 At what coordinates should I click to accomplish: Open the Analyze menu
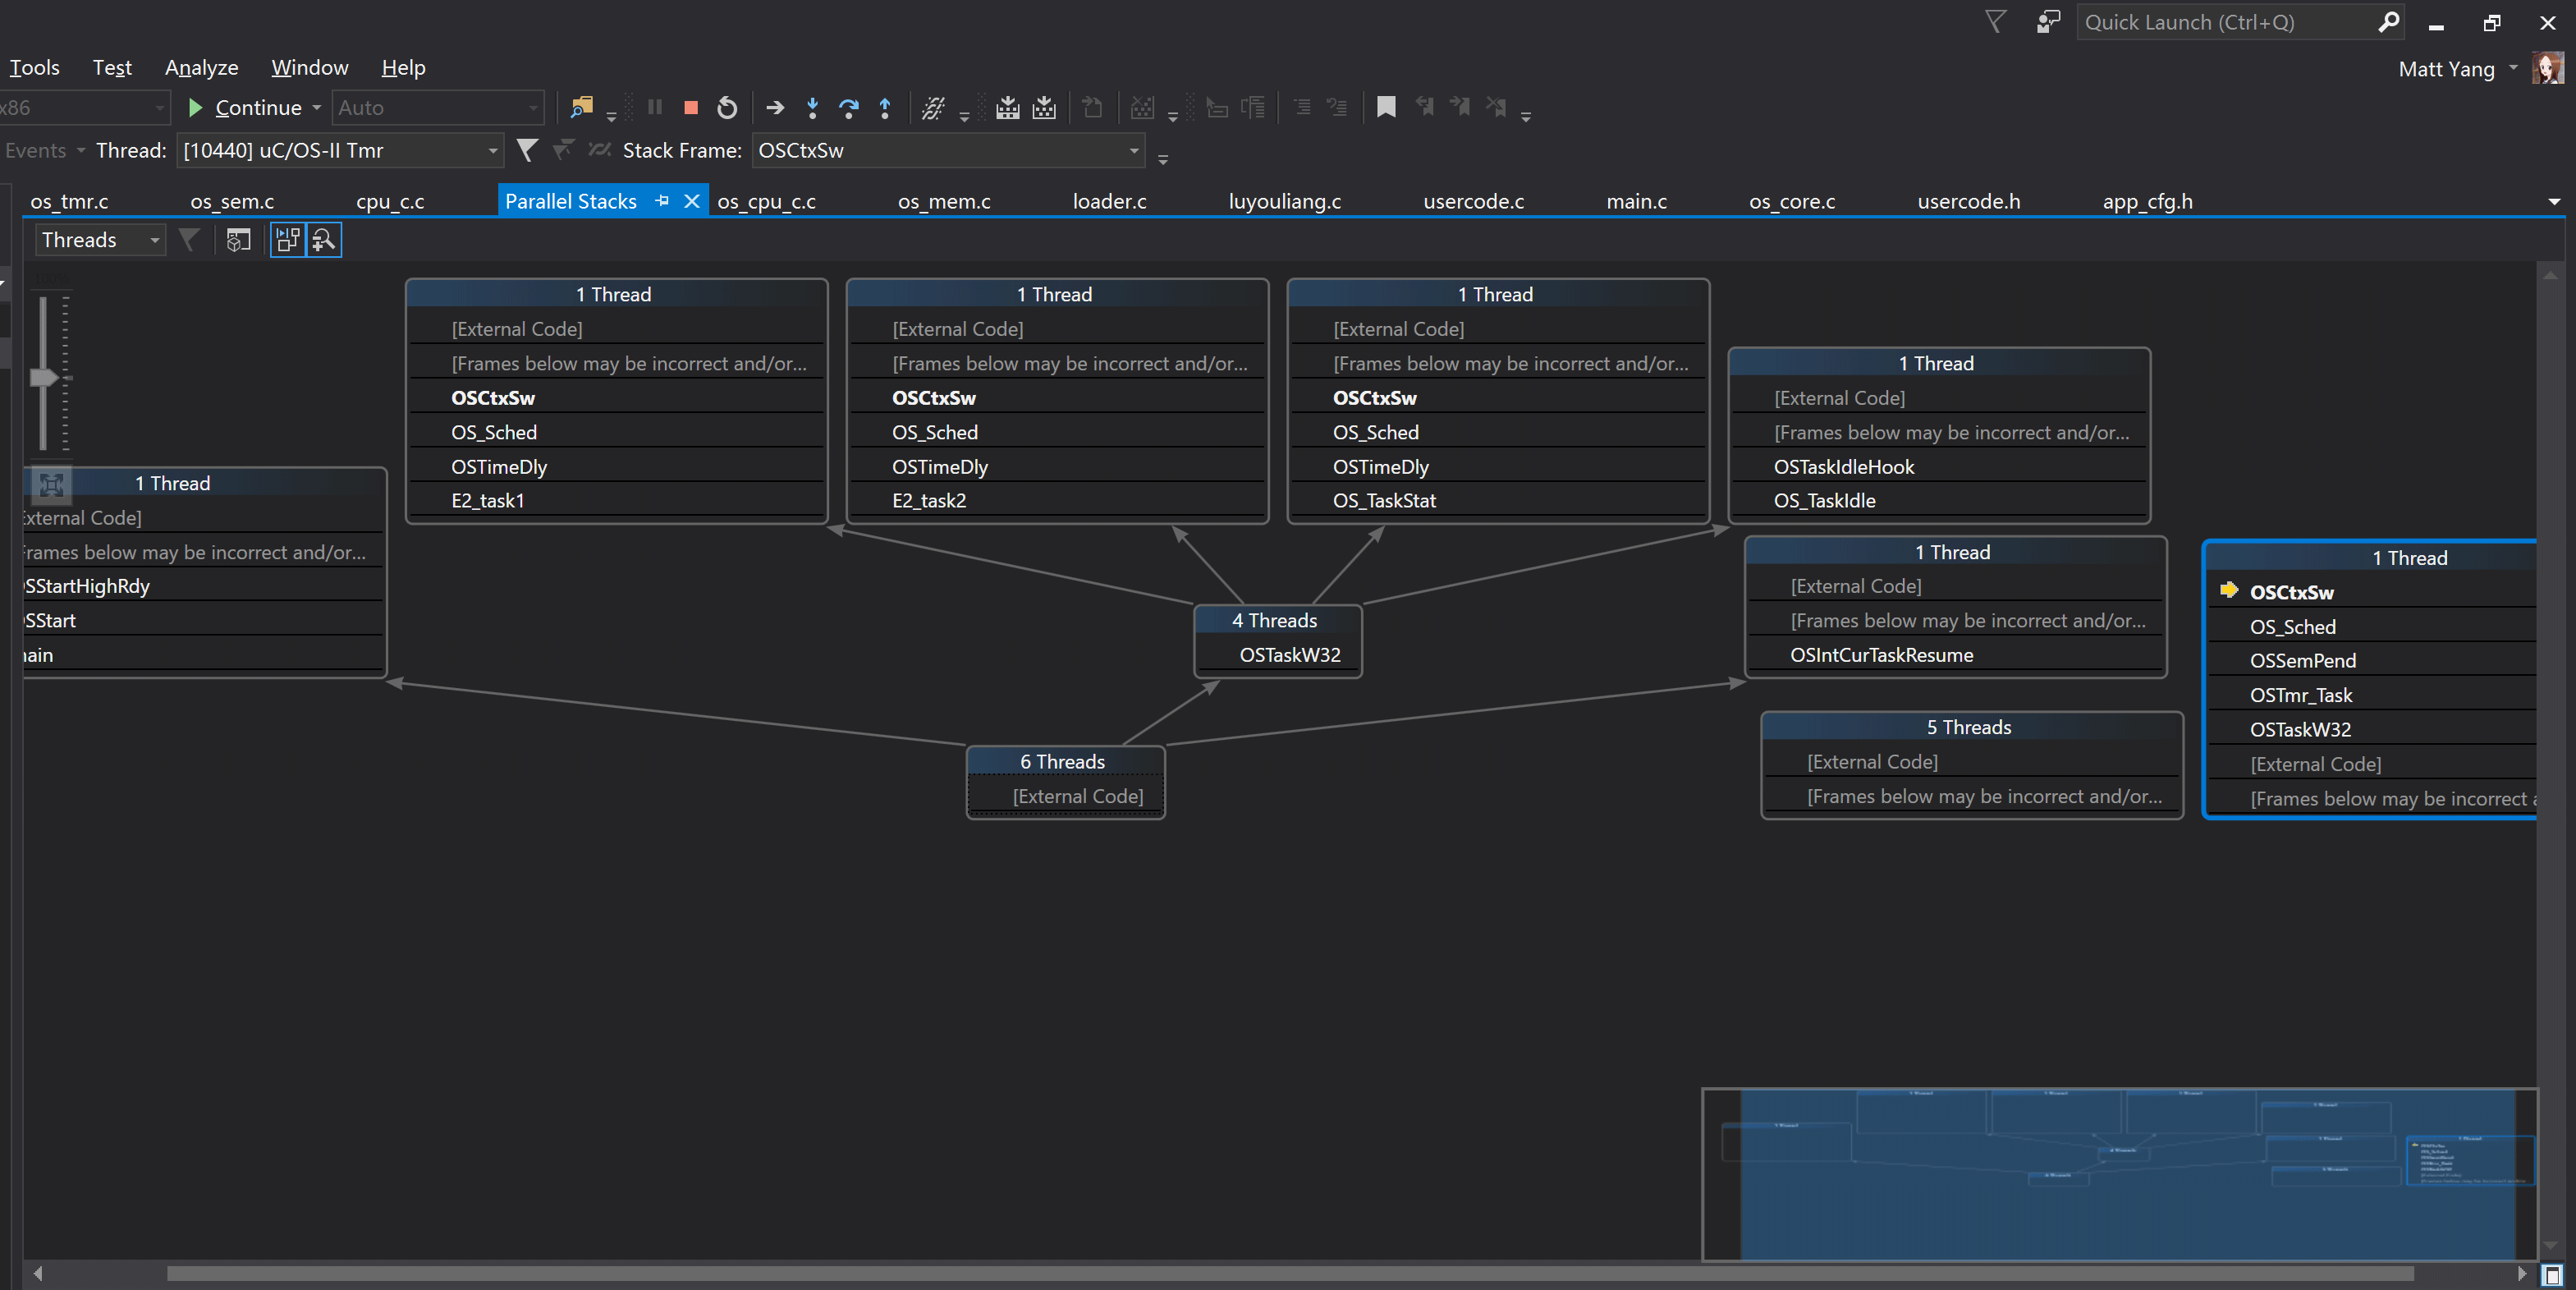pyautogui.click(x=201, y=67)
